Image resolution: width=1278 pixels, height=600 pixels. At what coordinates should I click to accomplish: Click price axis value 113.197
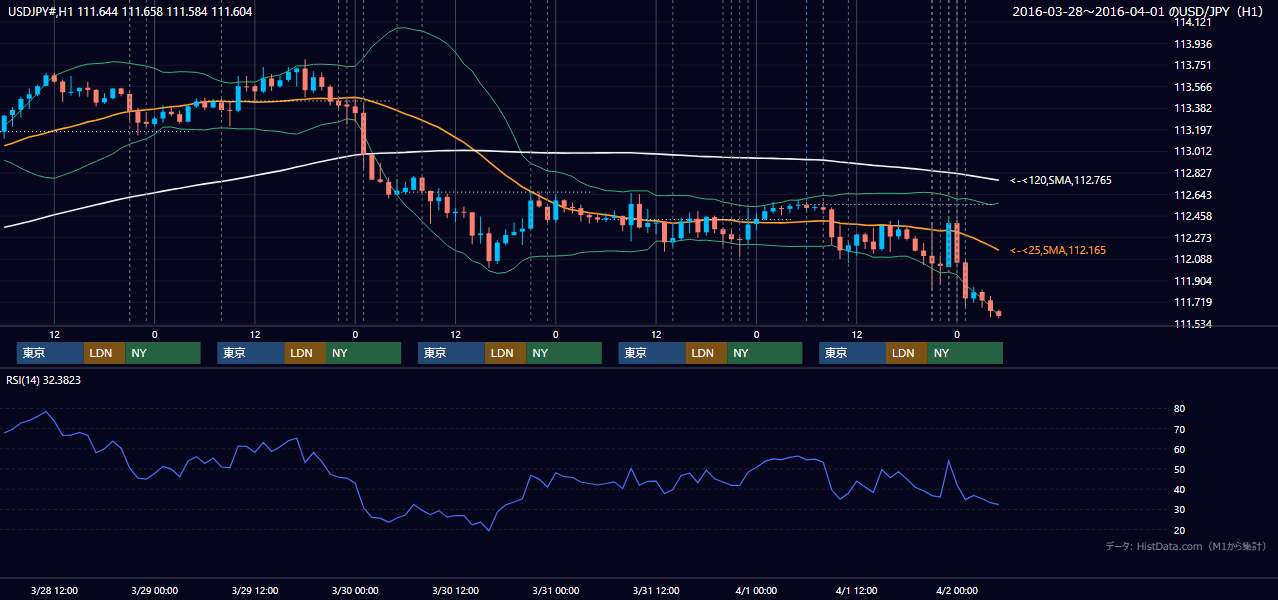pyautogui.click(x=1192, y=130)
